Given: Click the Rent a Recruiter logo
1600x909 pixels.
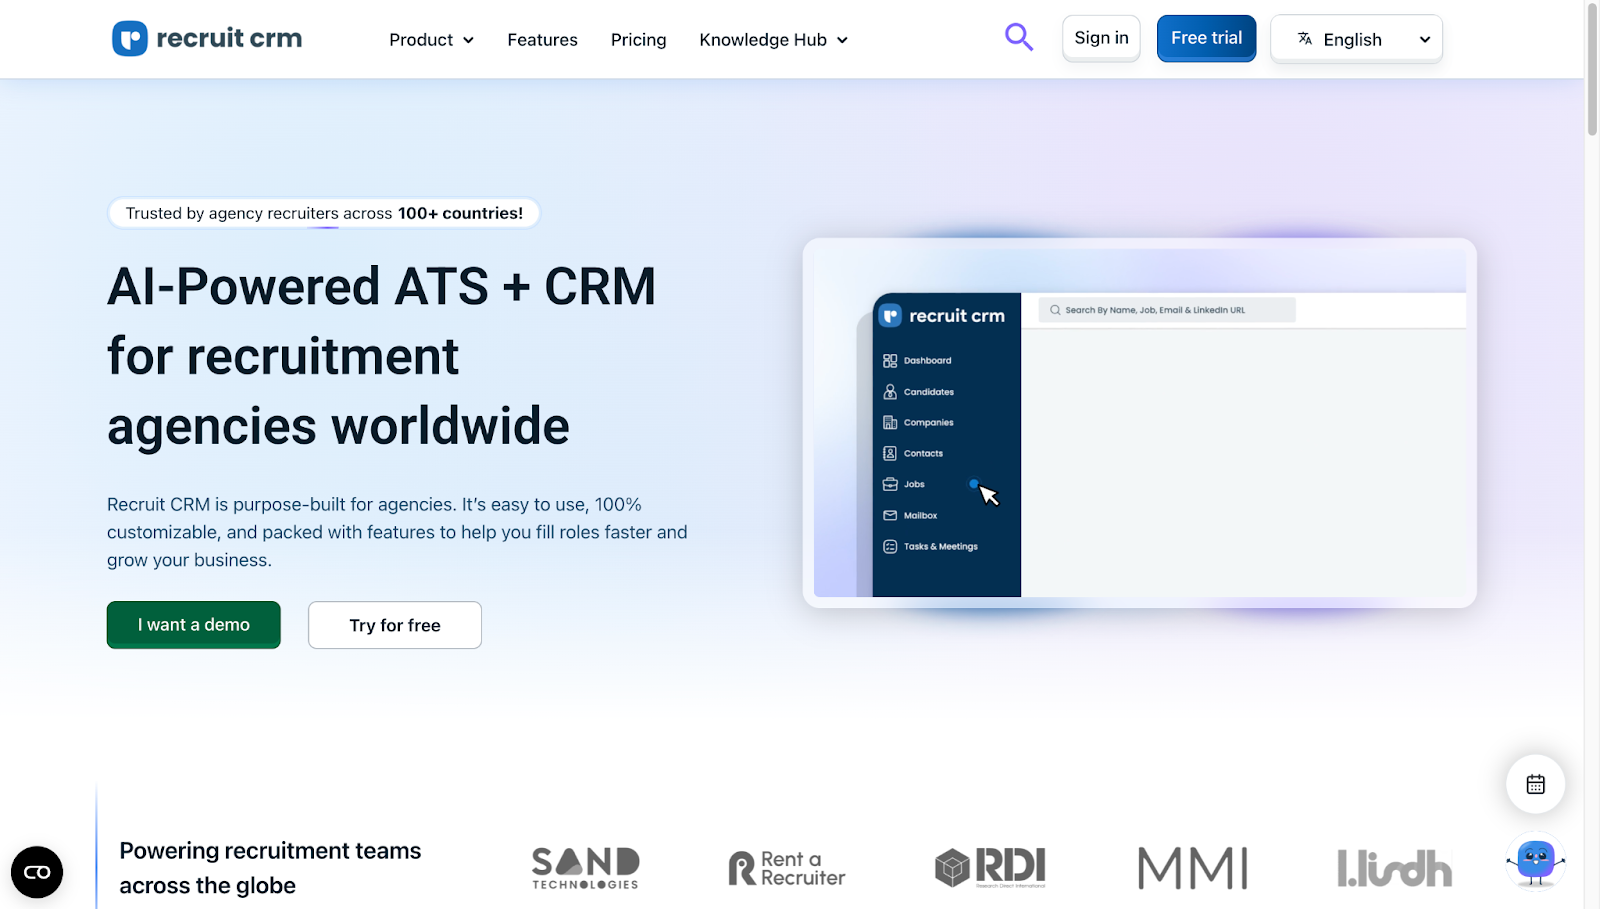Looking at the screenshot, I should [787, 868].
